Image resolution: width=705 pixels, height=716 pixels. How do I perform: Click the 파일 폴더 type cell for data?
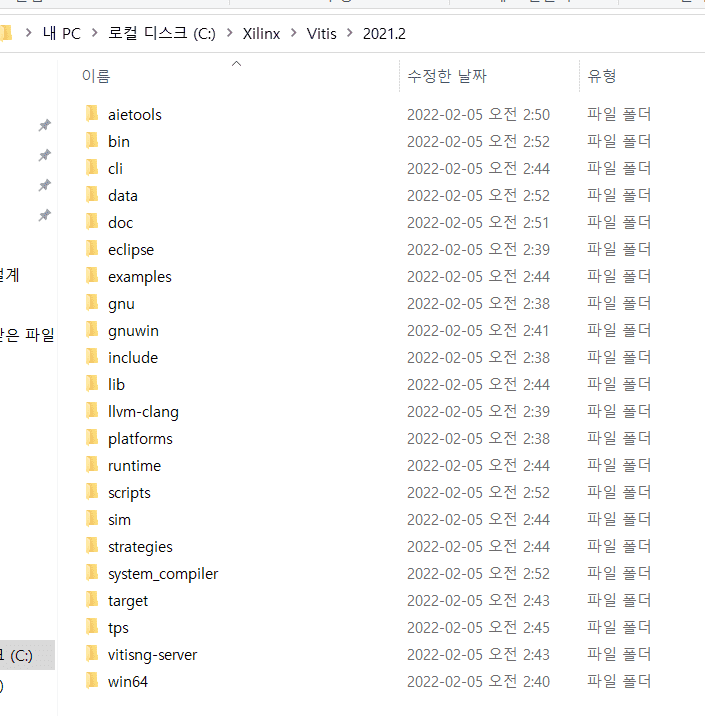(x=619, y=195)
